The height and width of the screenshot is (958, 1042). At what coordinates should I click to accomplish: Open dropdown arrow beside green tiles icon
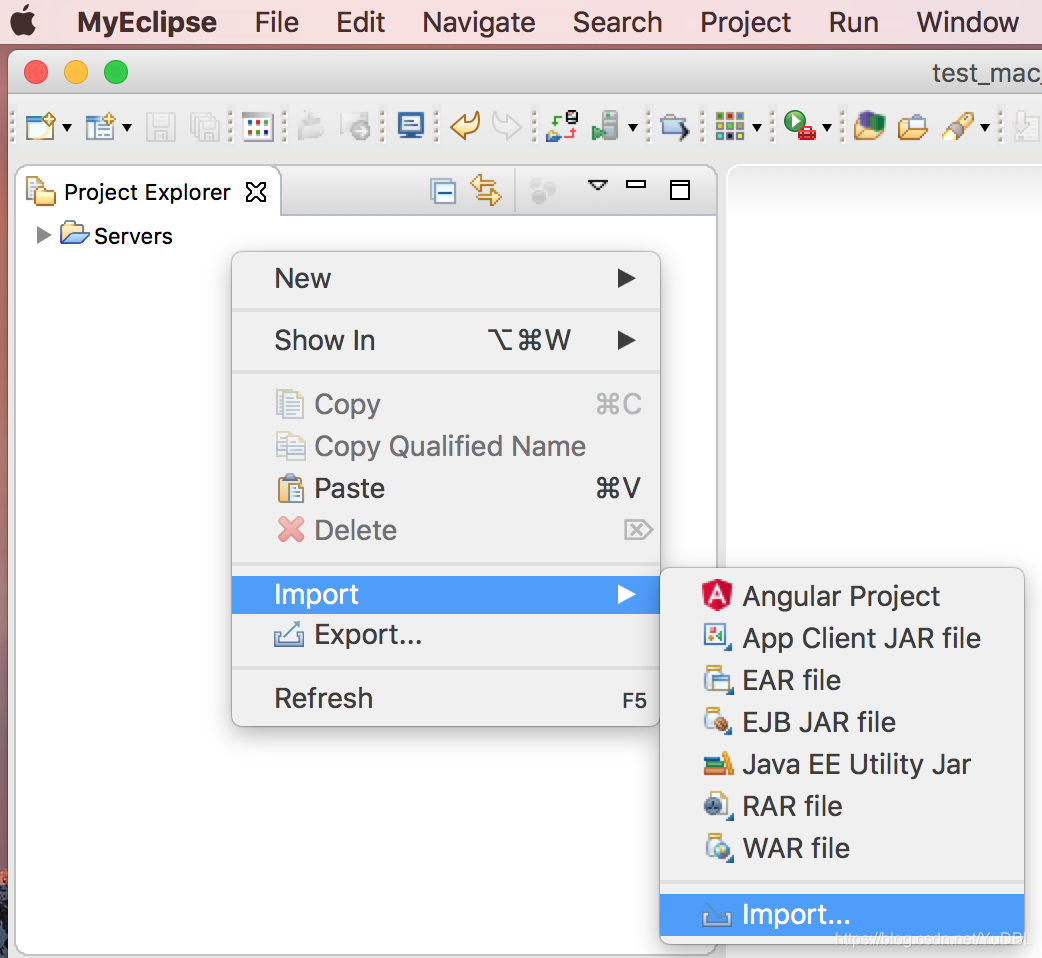pos(756,127)
